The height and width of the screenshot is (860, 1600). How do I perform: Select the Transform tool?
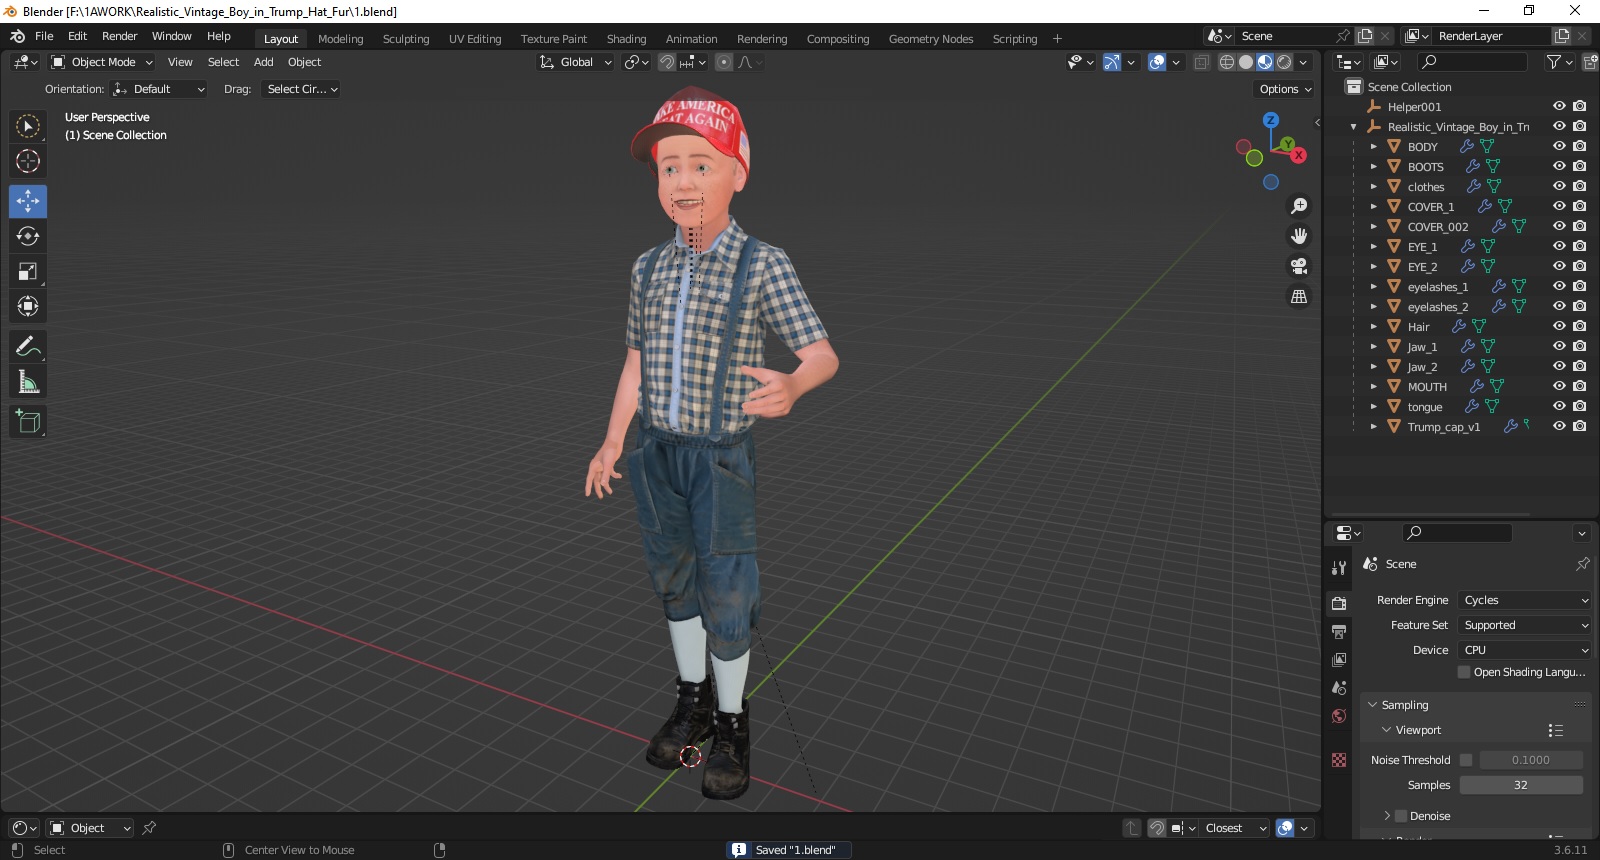(x=28, y=306)
